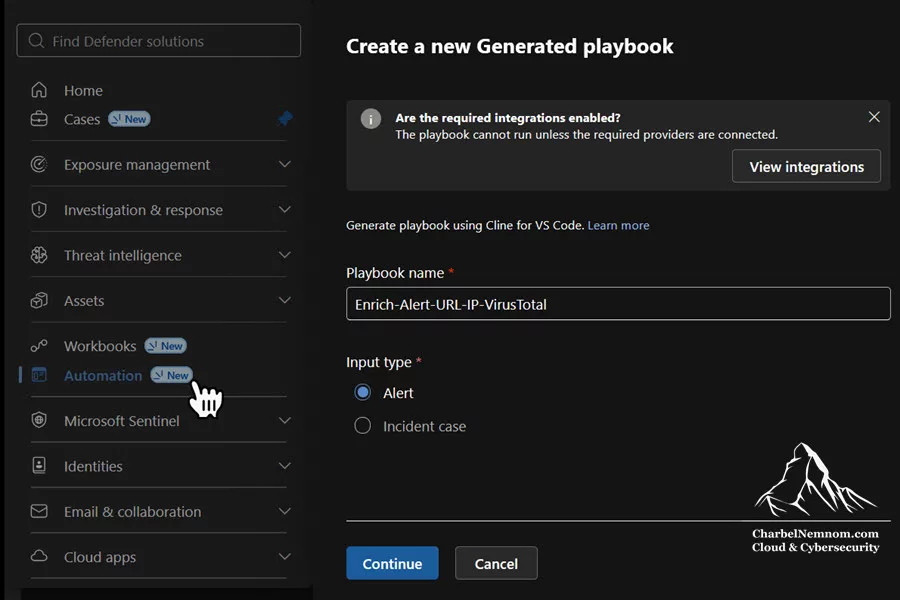Click the View integrations button

[806, 167]
